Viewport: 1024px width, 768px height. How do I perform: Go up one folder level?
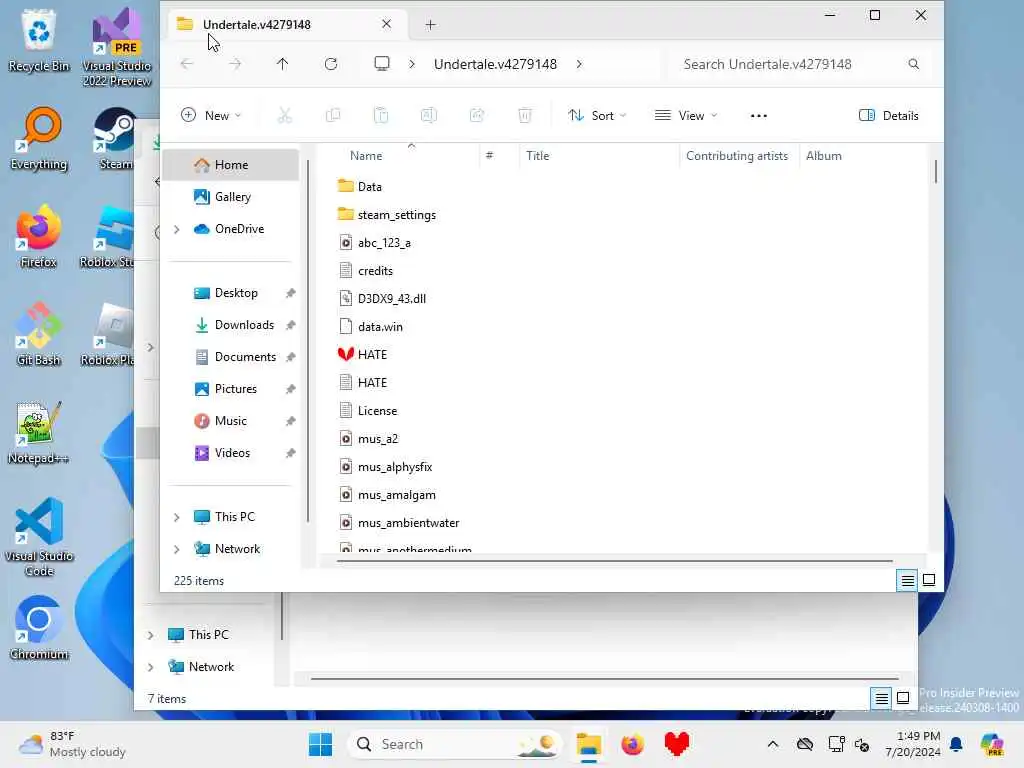[x=282, y=64]
